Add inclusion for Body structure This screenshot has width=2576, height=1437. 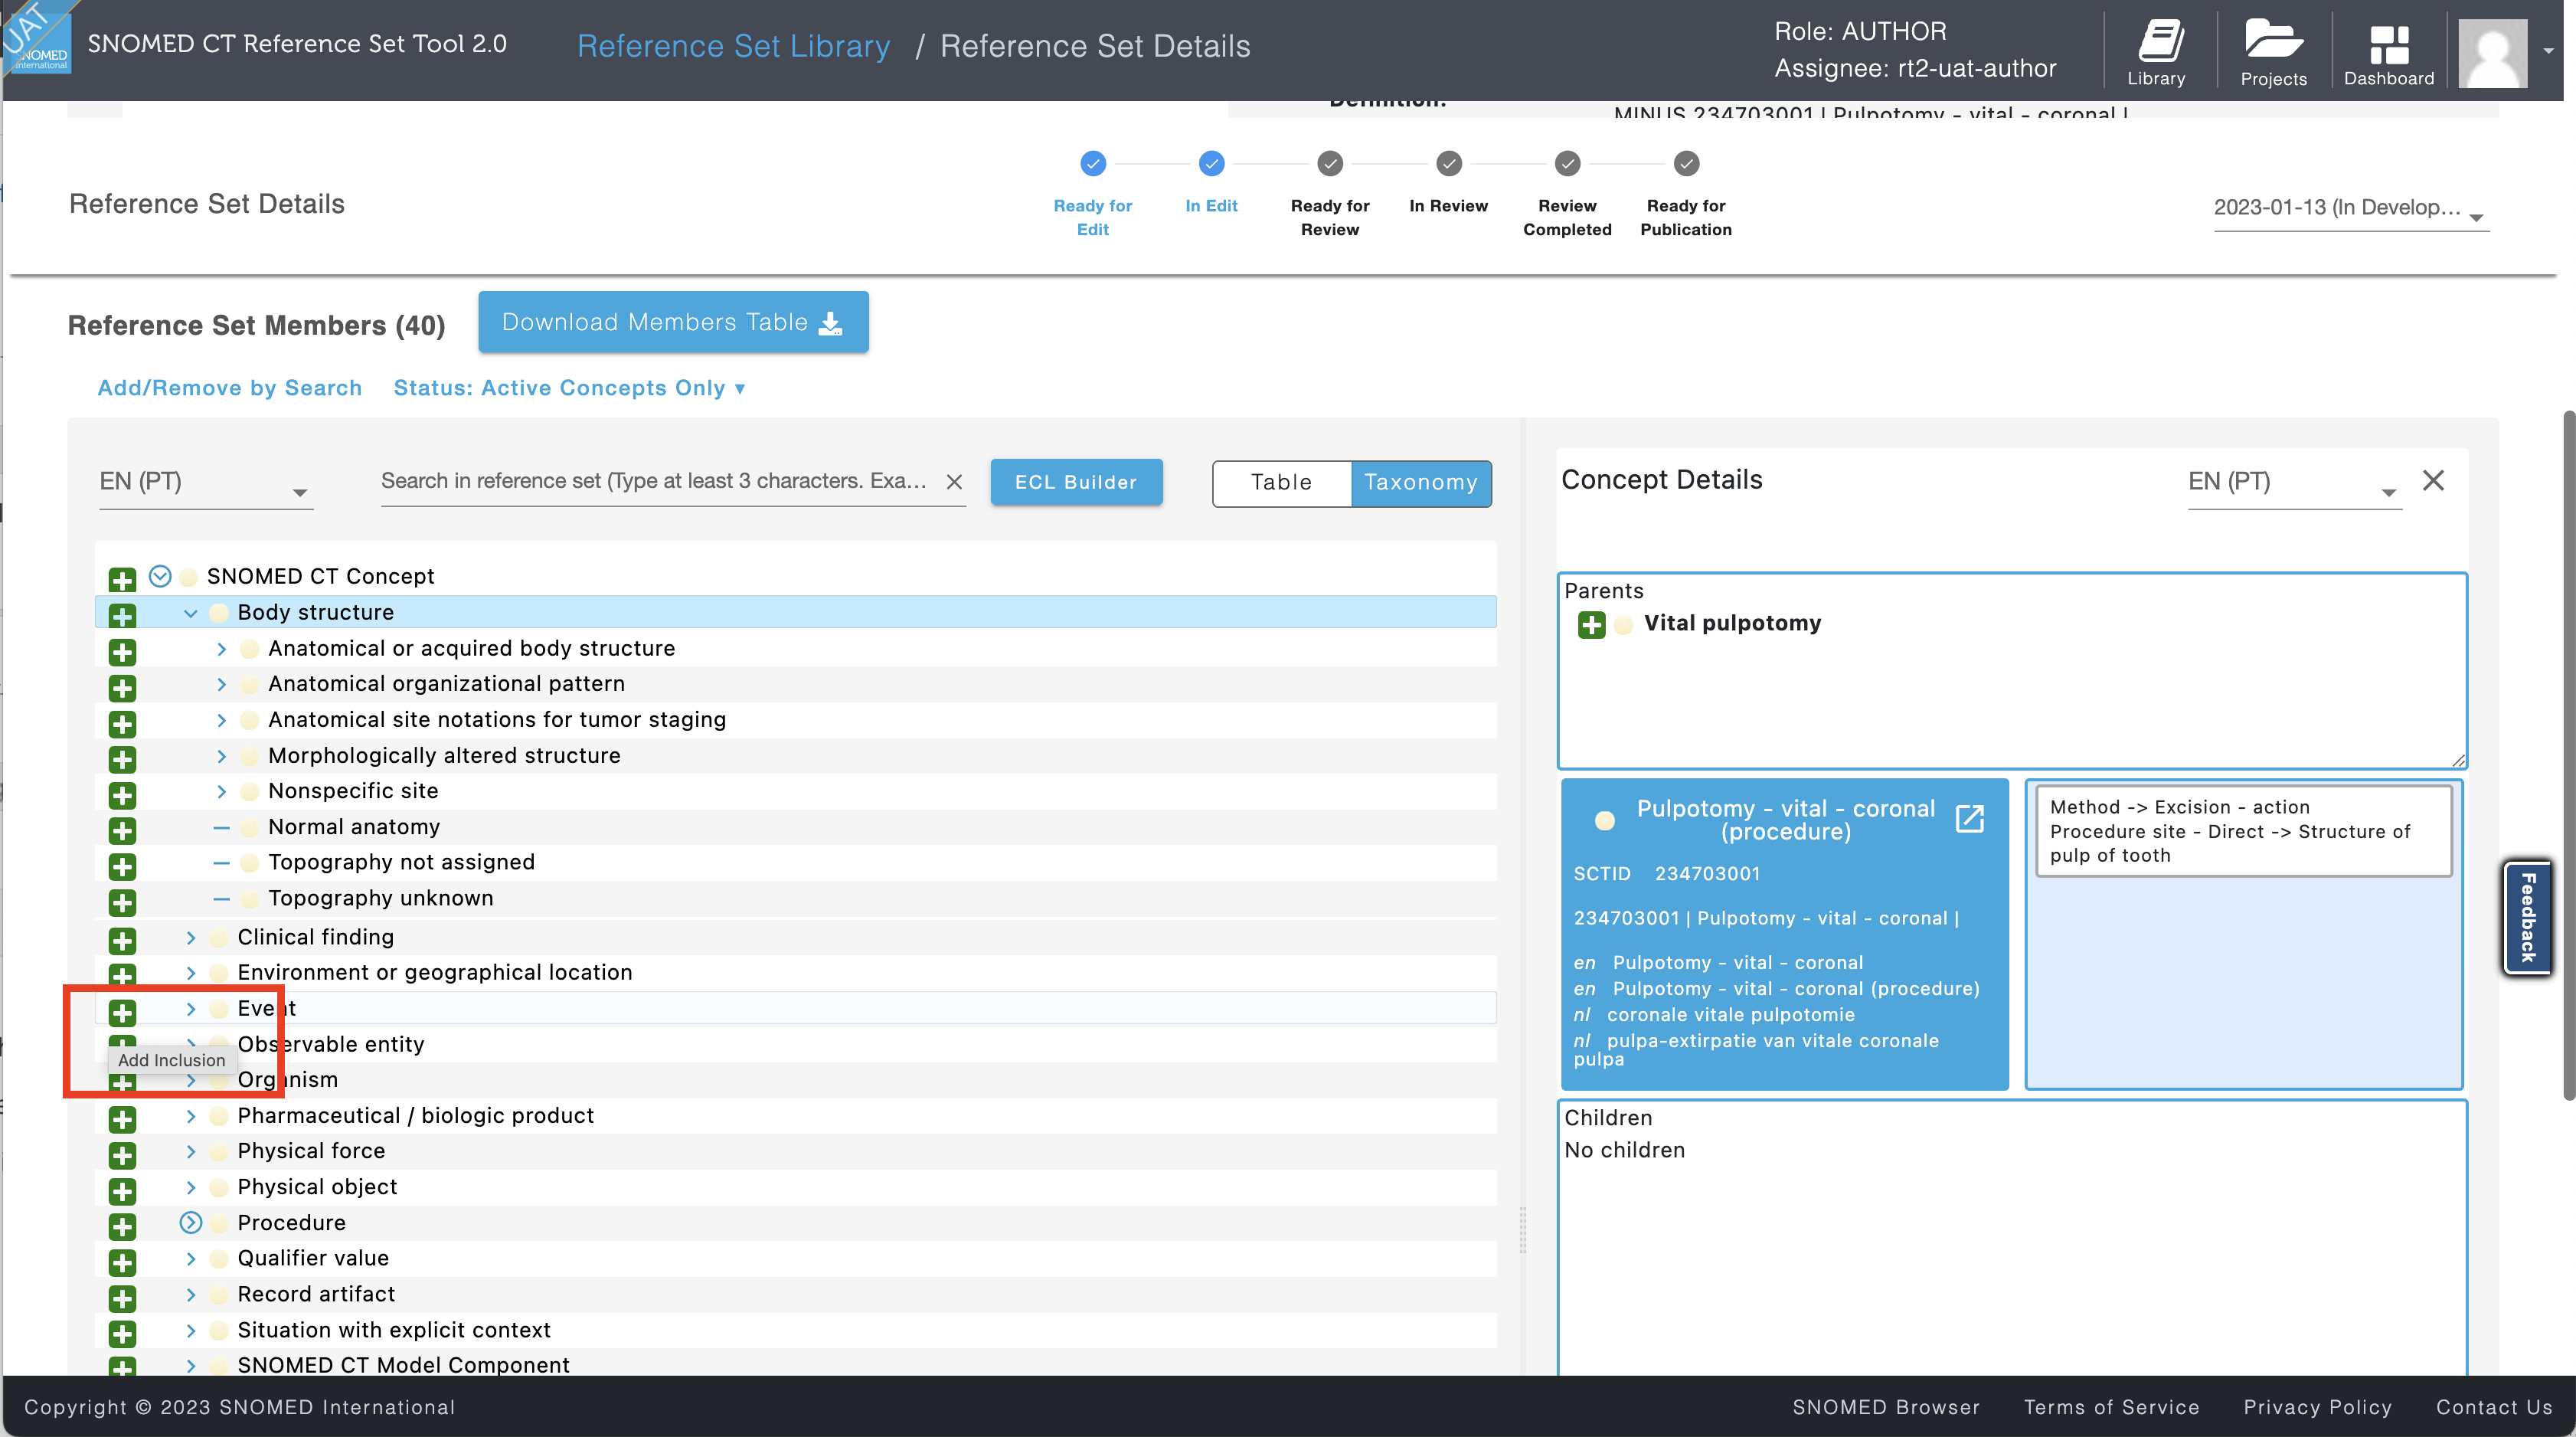(122, 616)
